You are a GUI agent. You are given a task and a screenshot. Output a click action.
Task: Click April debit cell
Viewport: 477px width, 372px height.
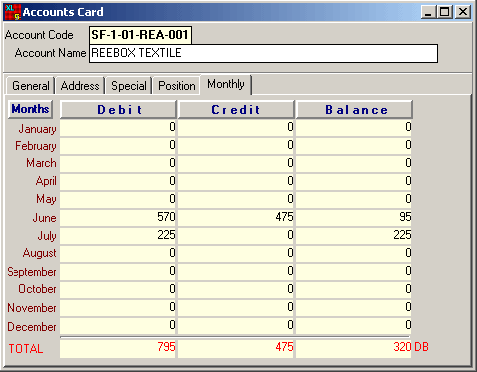(118, 181)
